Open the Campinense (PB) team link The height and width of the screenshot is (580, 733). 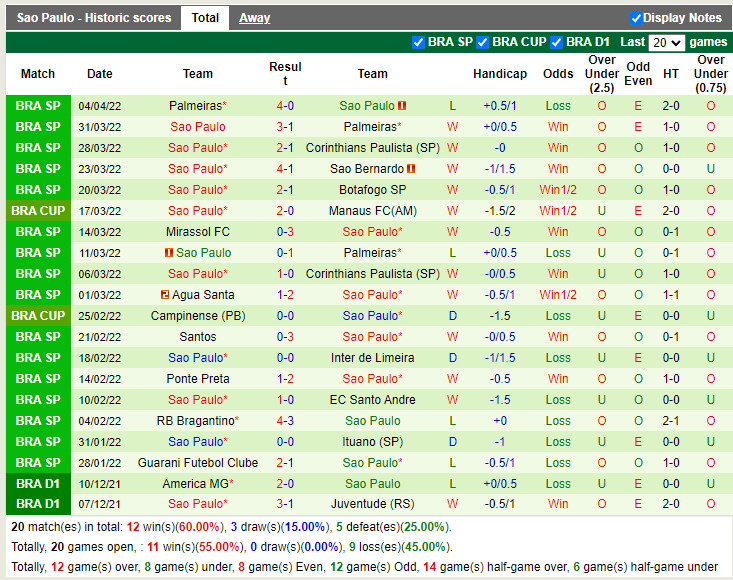click(198, 316)
